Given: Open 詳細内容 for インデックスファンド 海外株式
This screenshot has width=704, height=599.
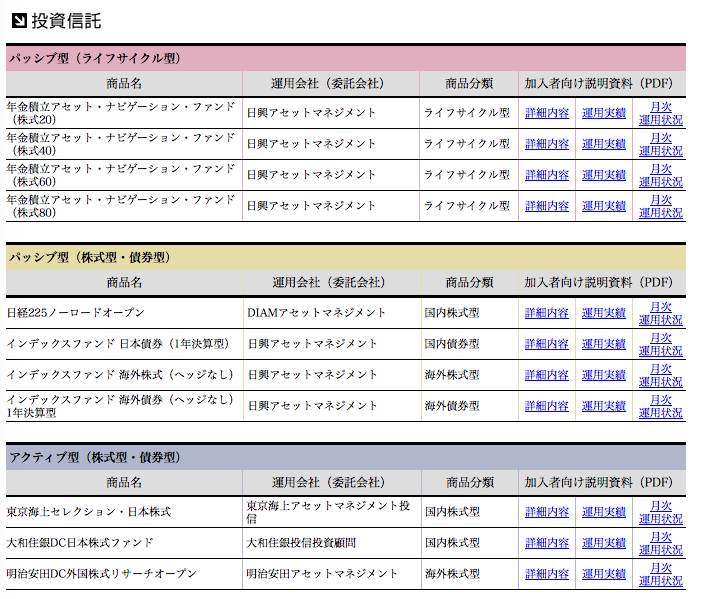Looking at the screenshot, I should [547, 375].
